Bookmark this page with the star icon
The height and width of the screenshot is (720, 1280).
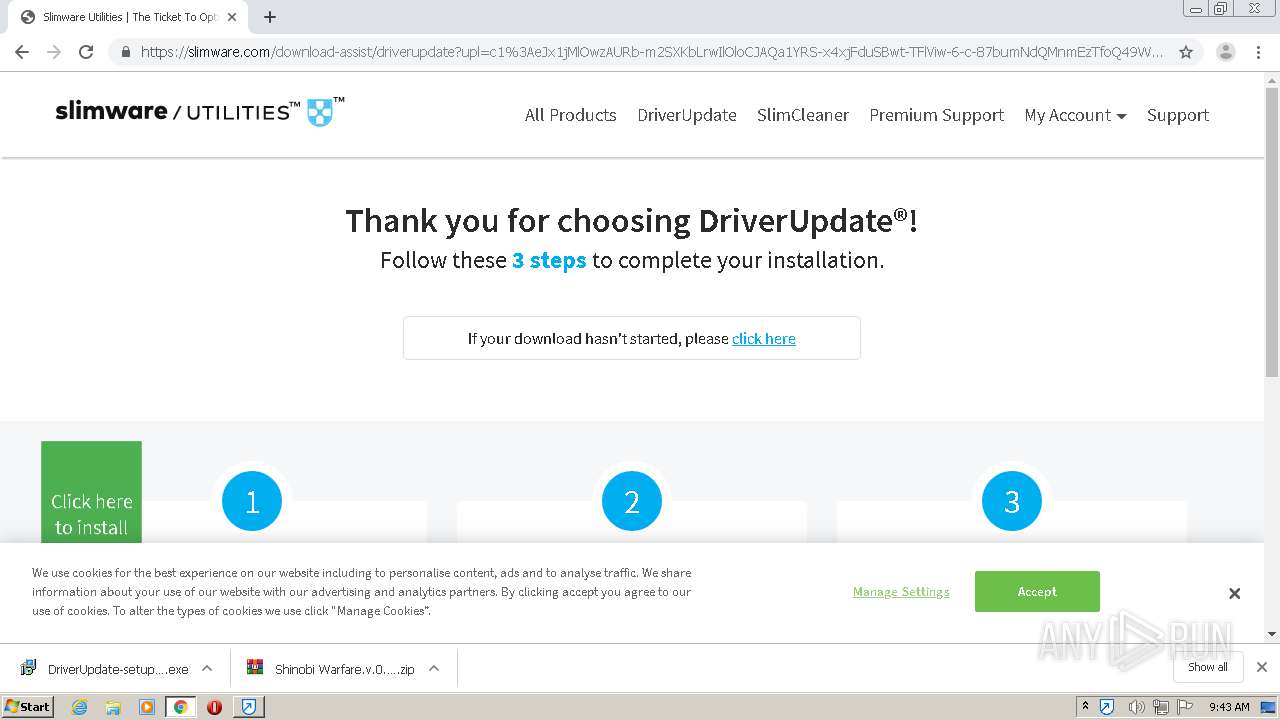click(1186, 52)
